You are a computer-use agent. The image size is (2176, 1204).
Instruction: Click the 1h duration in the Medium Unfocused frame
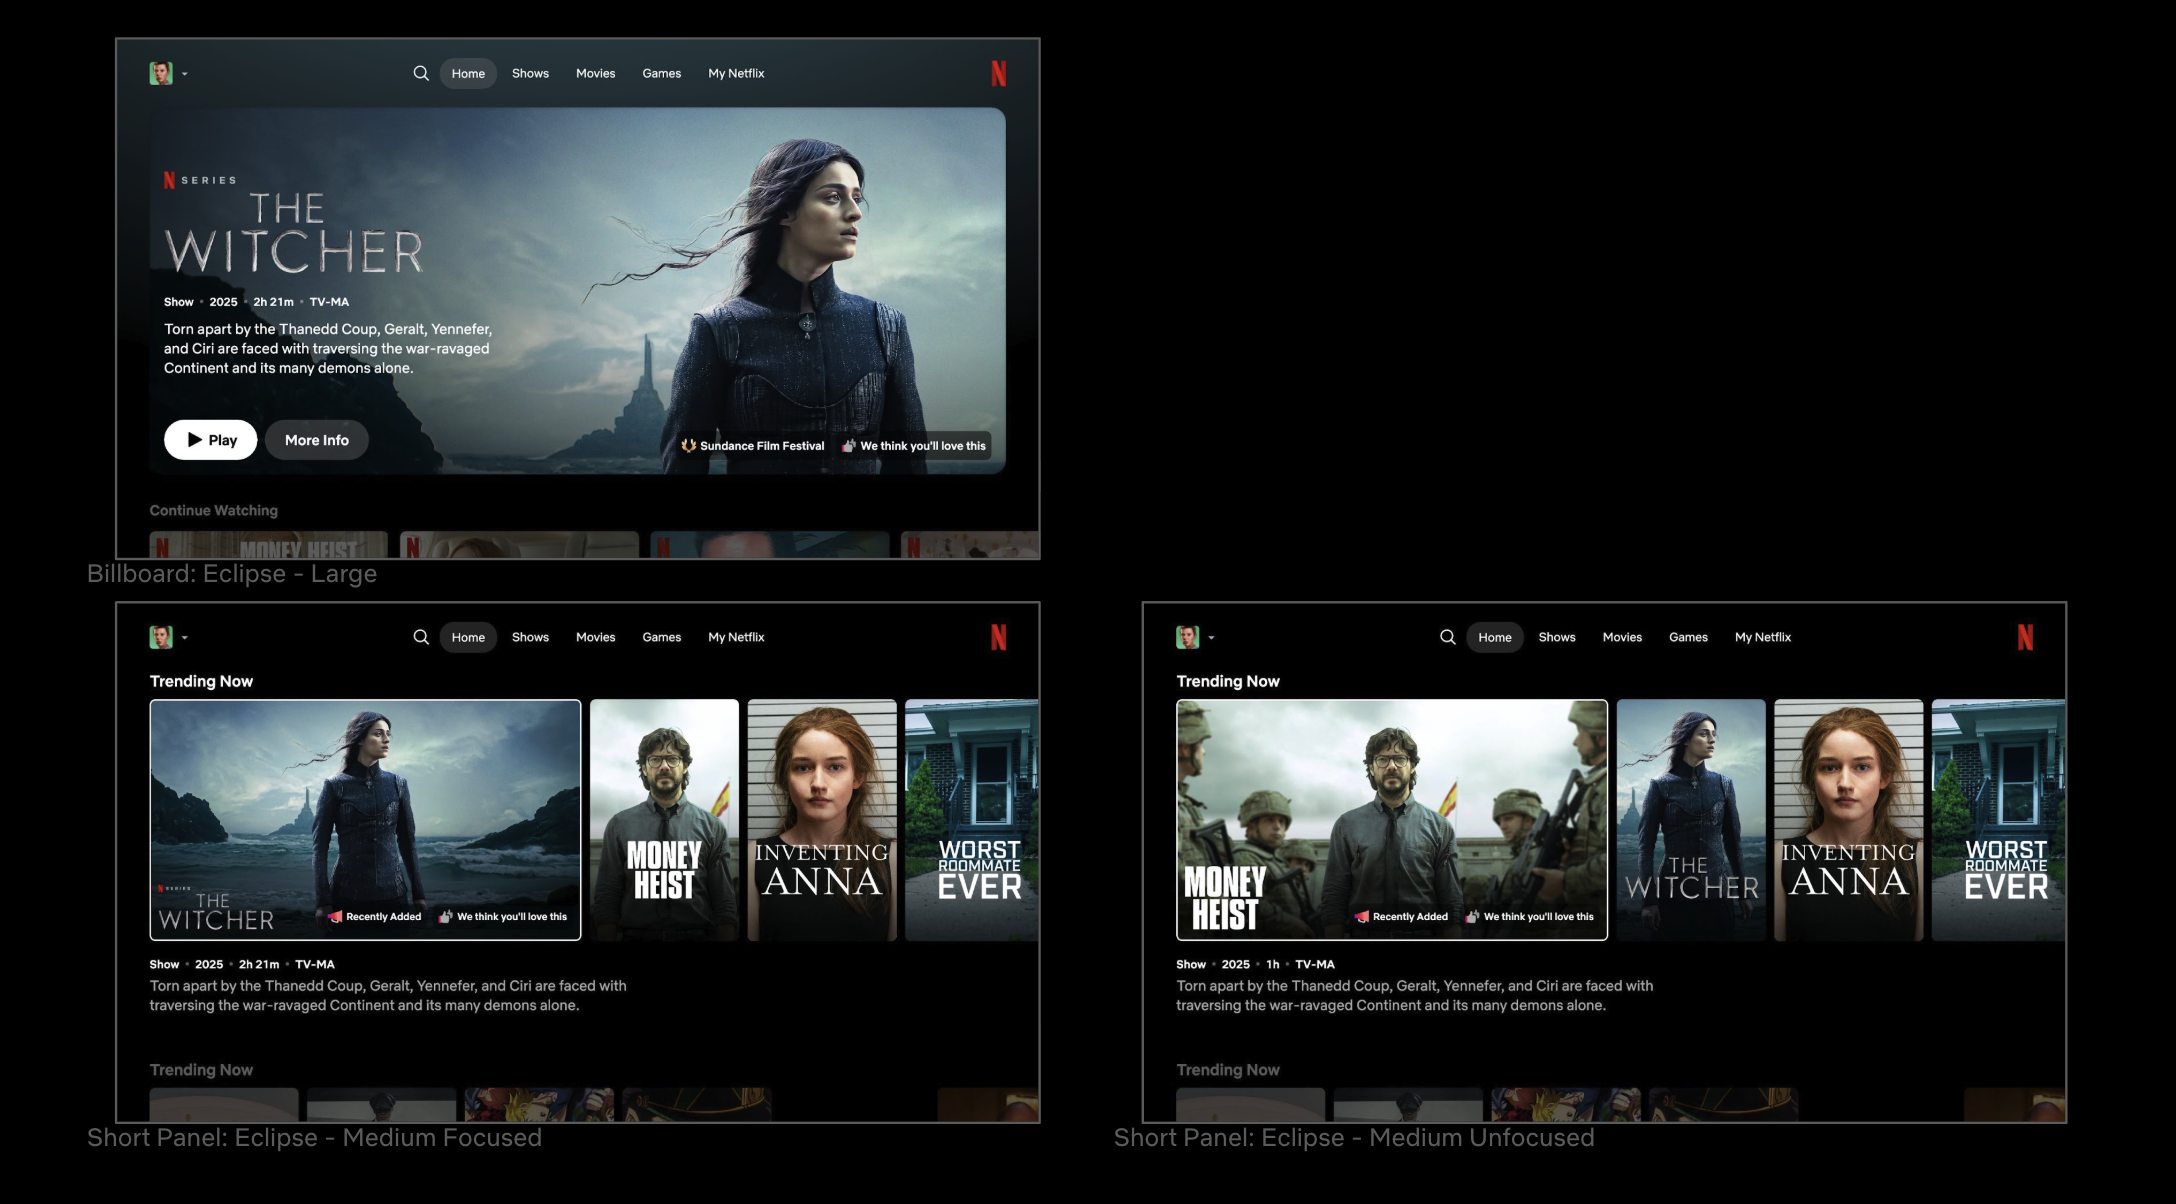[x=1273, y=965]
